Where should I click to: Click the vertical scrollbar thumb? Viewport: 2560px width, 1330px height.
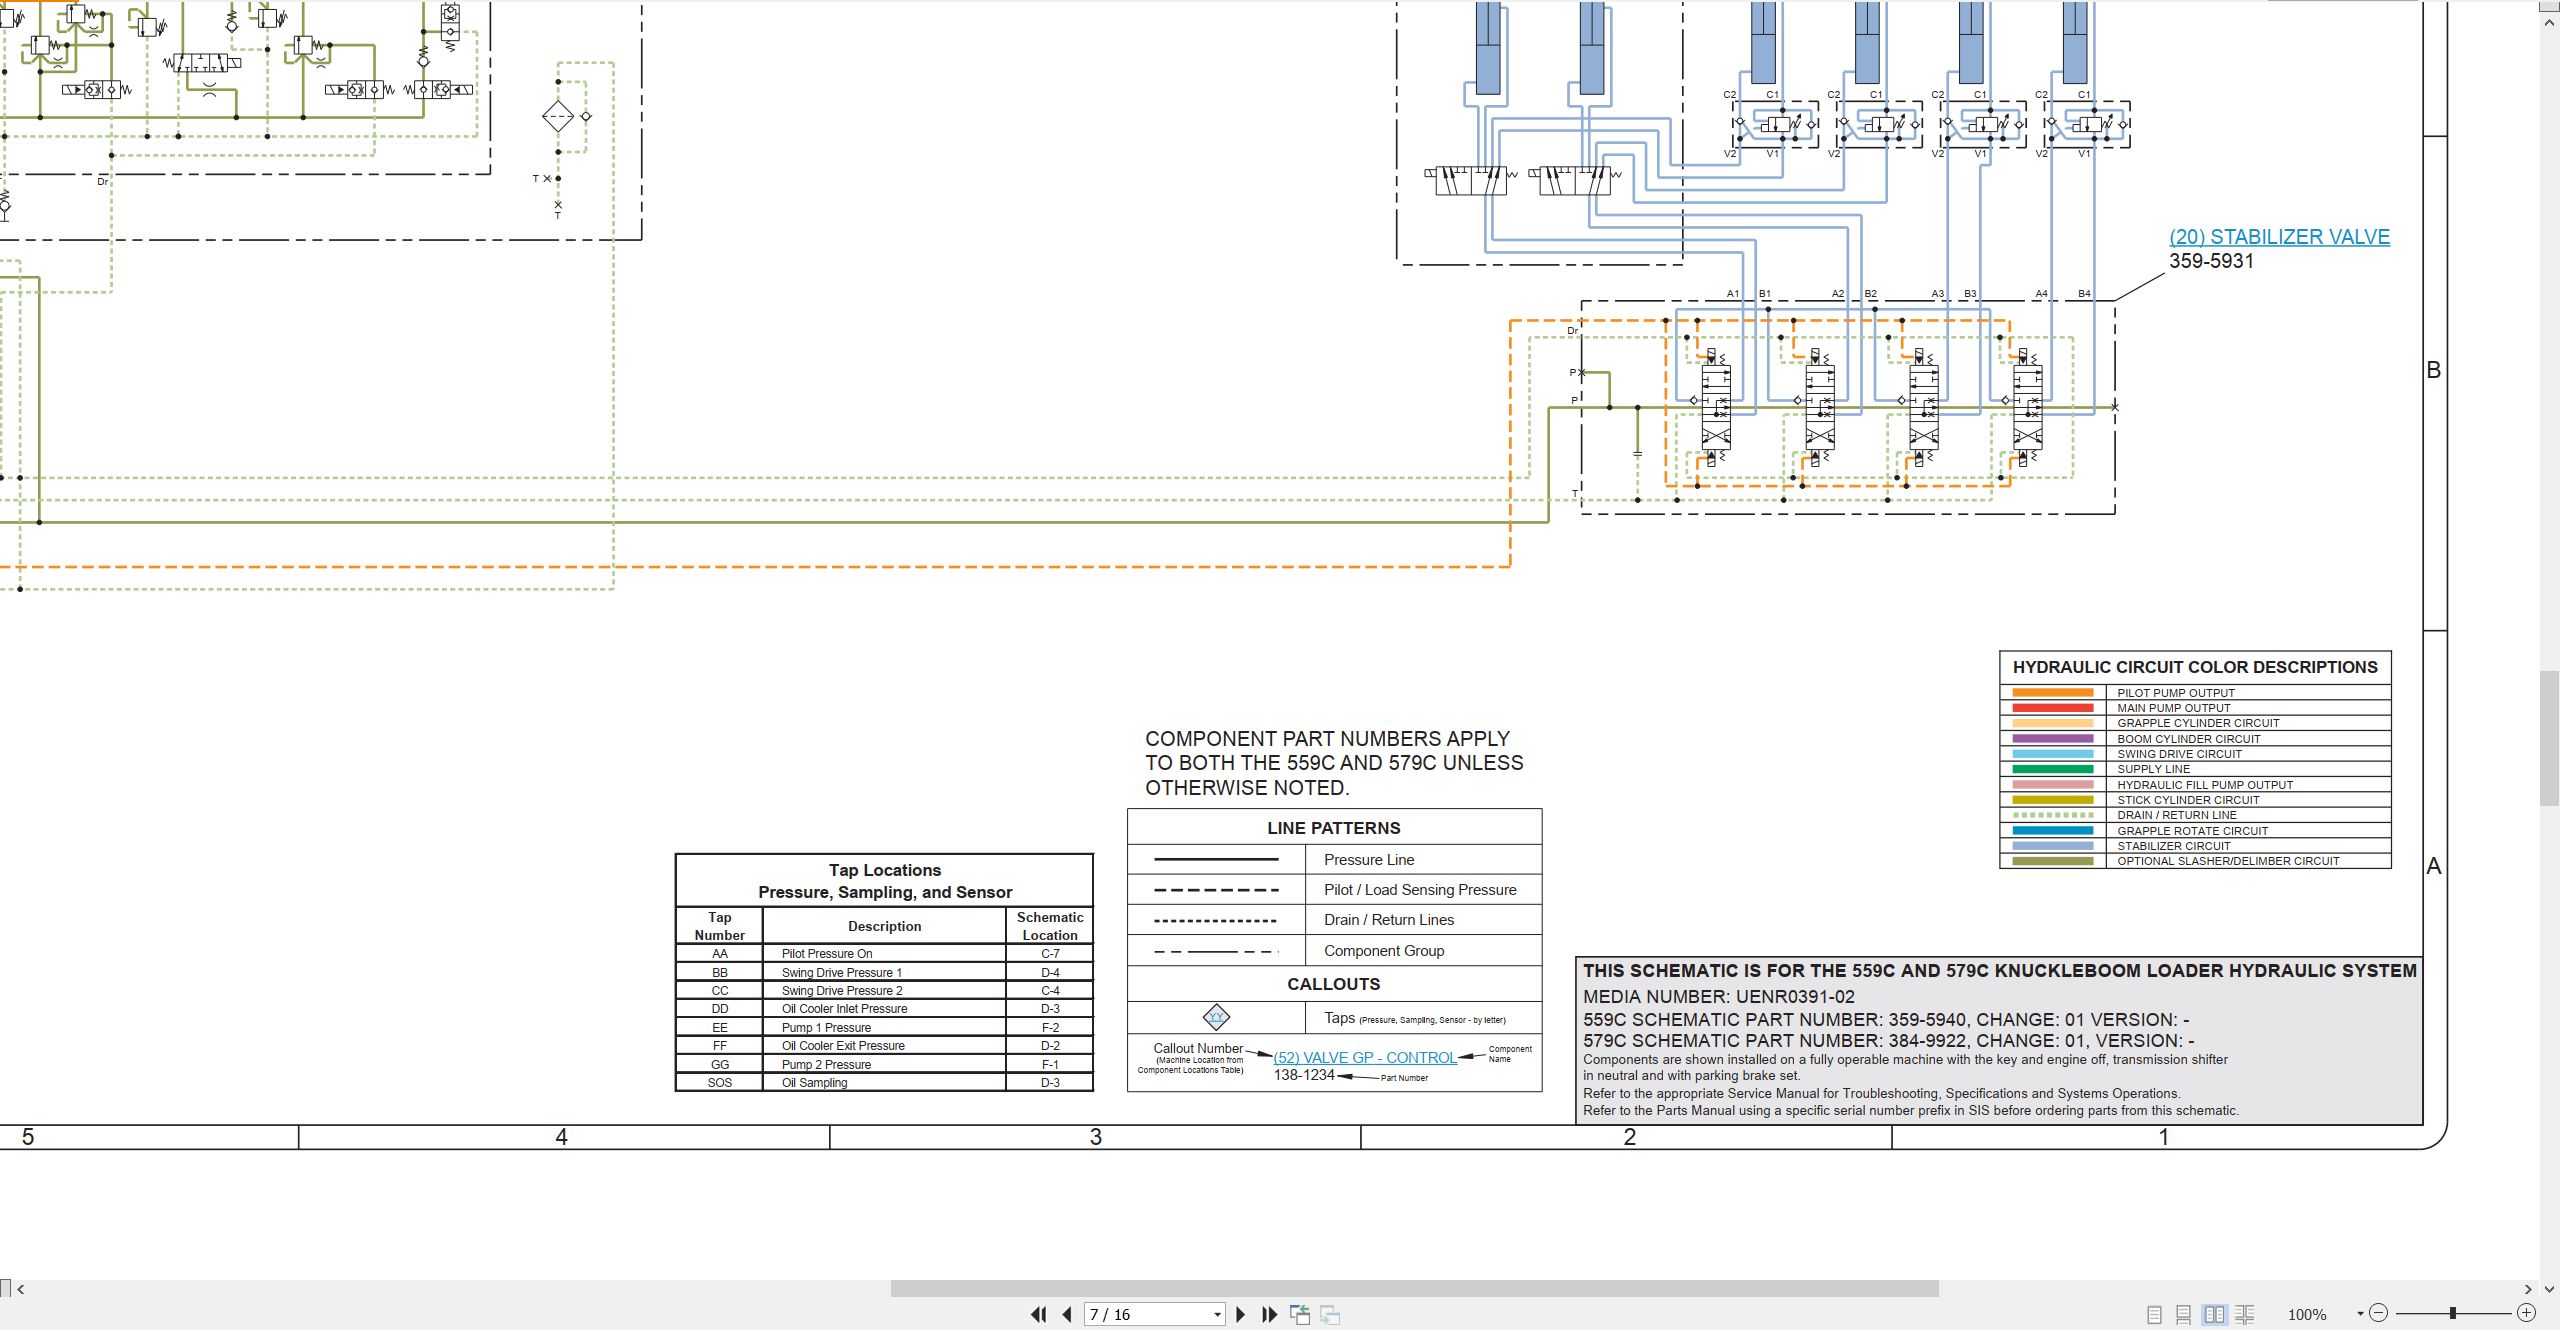click(x=2550, y=738)
